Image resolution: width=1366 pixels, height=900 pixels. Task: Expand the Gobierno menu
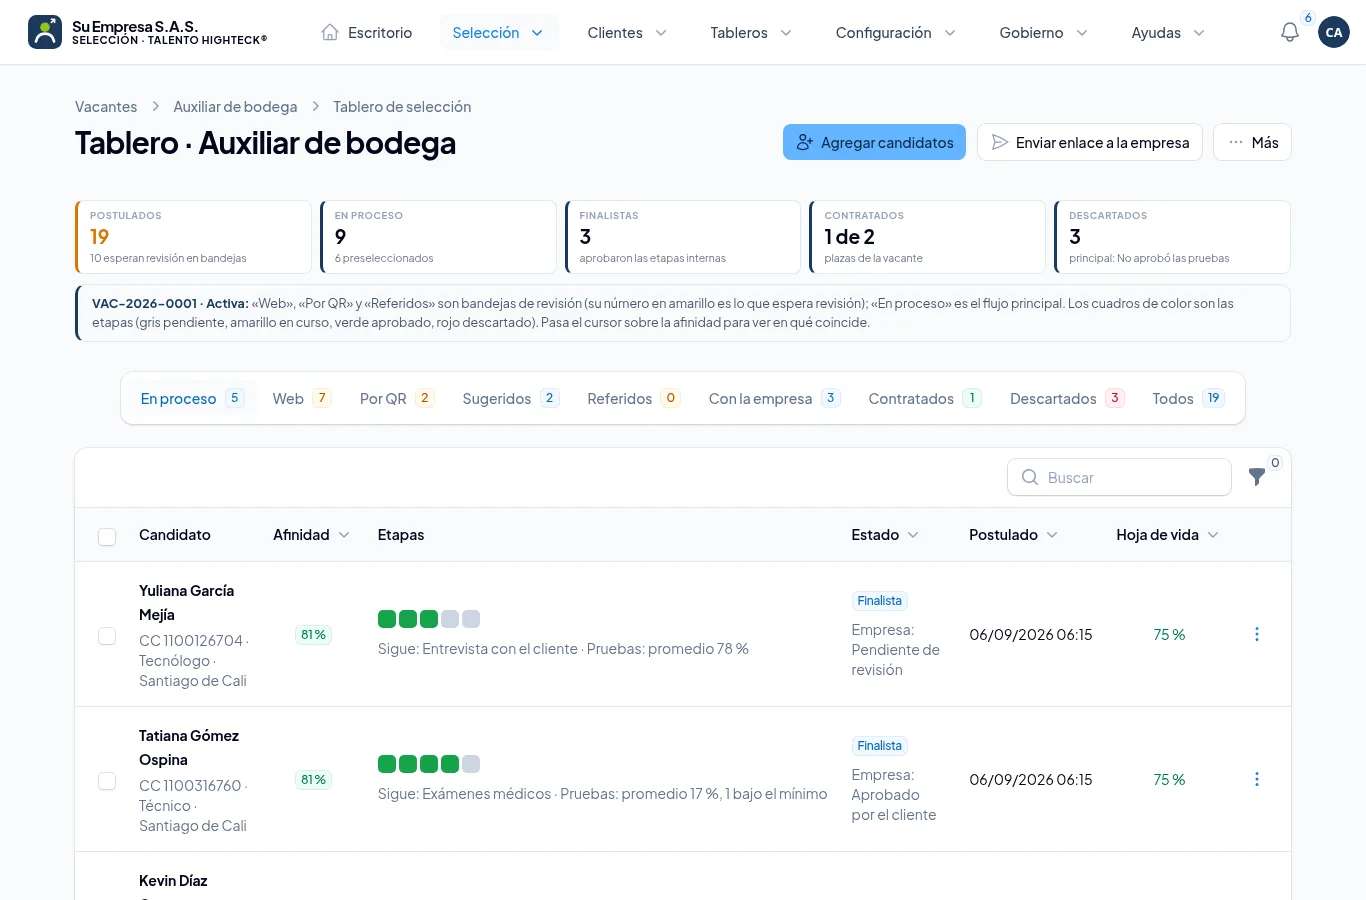pyautogui.click(x=1043, y=32)
